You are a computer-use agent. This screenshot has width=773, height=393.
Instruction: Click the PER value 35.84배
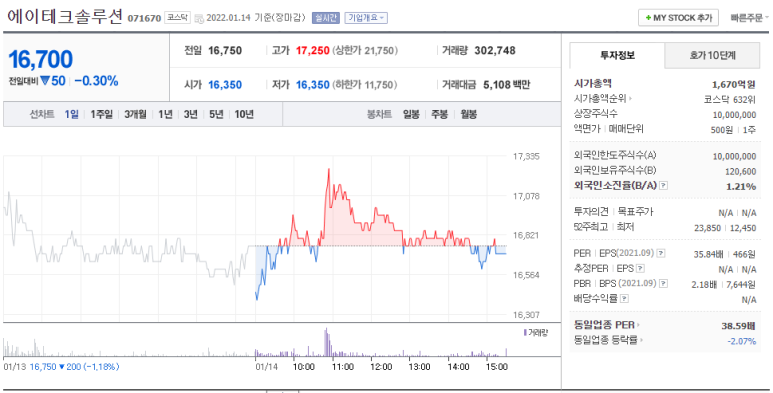[x=708, y=254]
